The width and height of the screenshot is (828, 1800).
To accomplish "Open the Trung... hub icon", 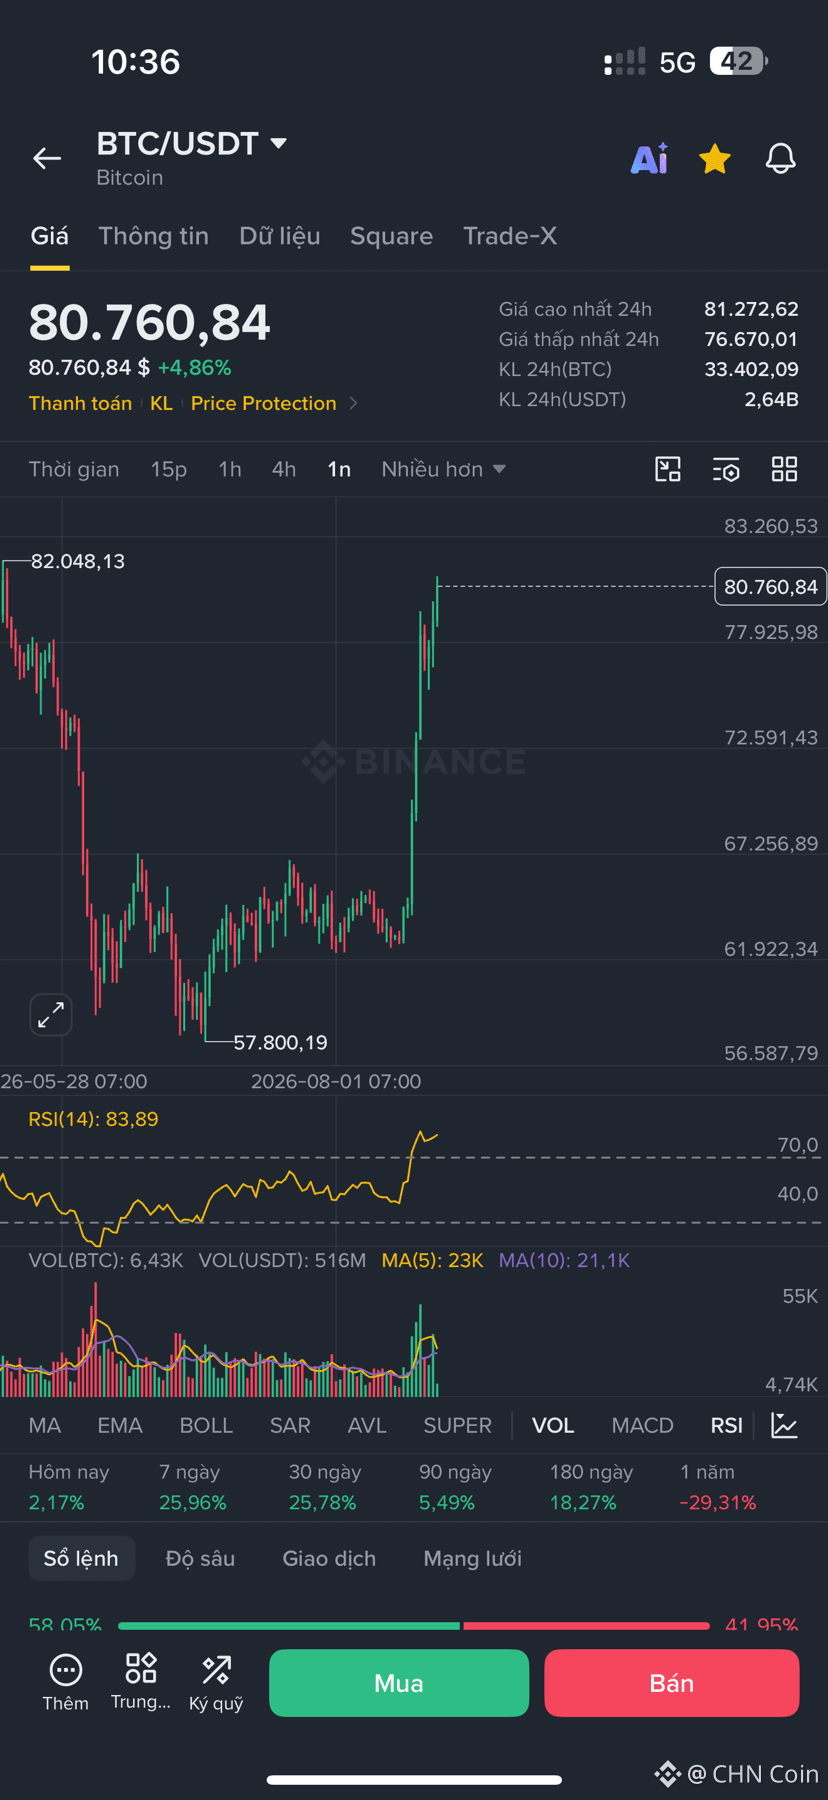I will (140, 1682).
